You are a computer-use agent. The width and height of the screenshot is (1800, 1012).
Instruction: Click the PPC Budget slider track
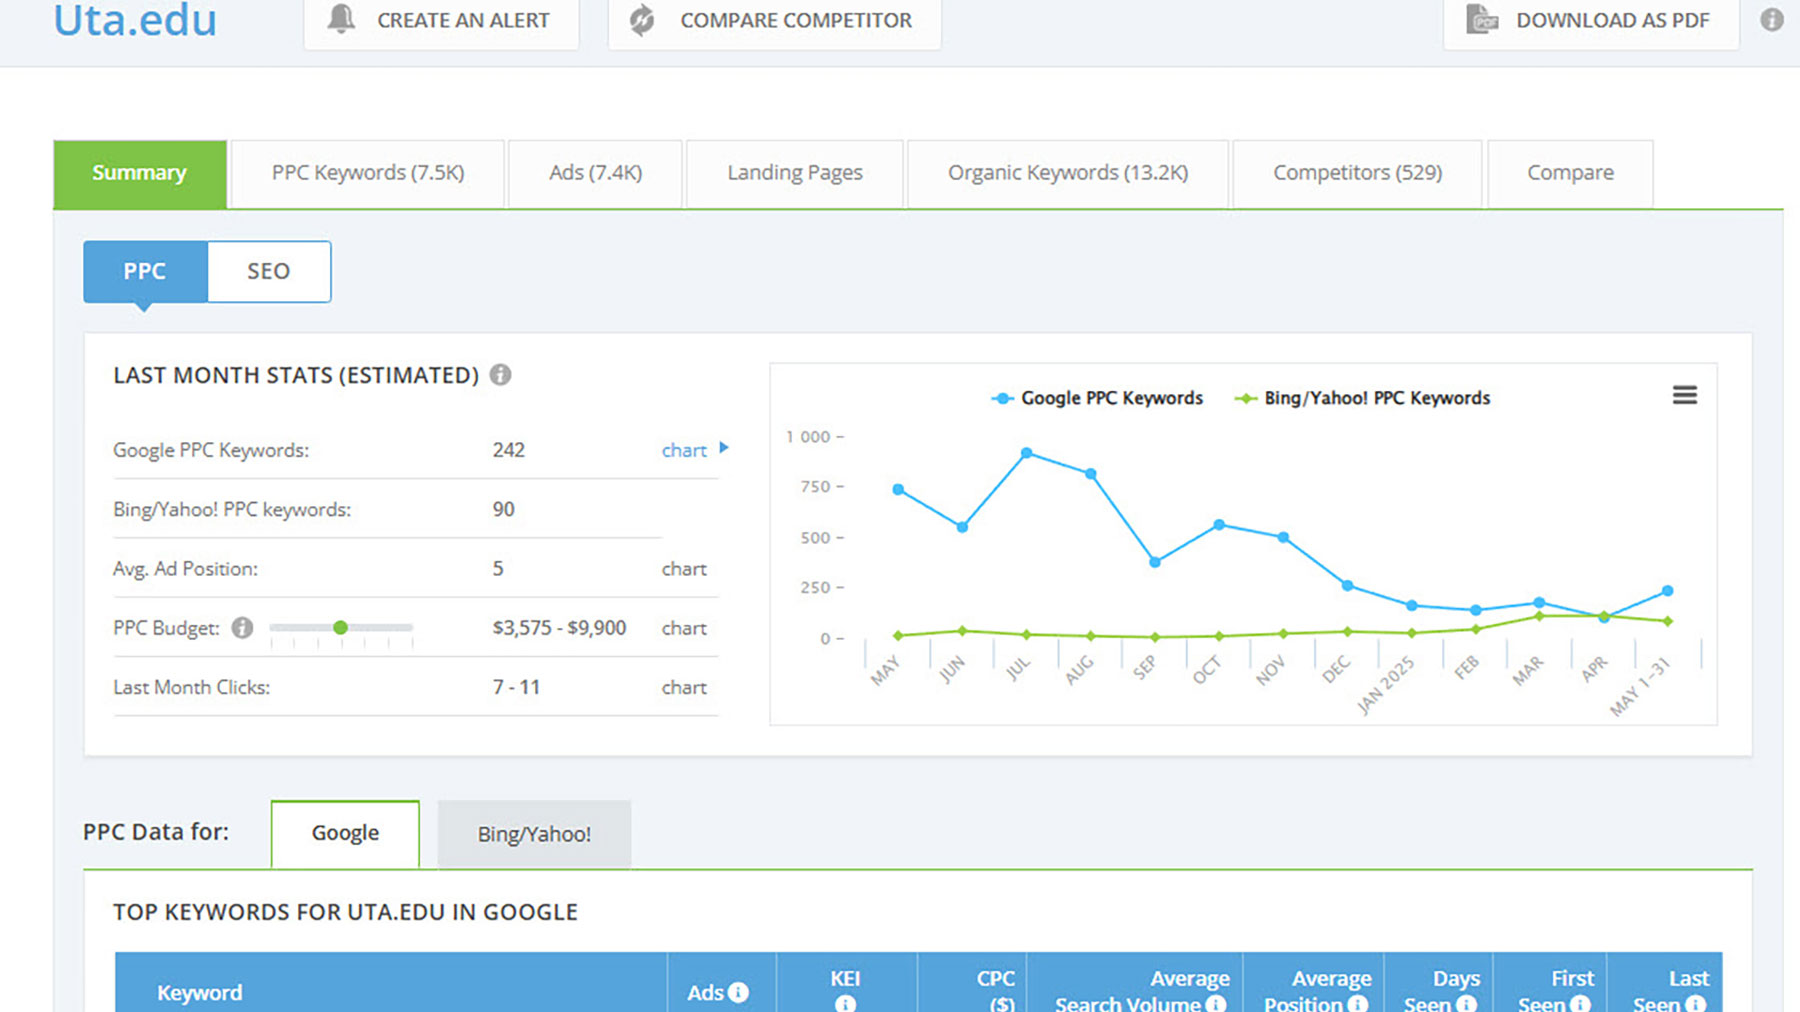341,627
